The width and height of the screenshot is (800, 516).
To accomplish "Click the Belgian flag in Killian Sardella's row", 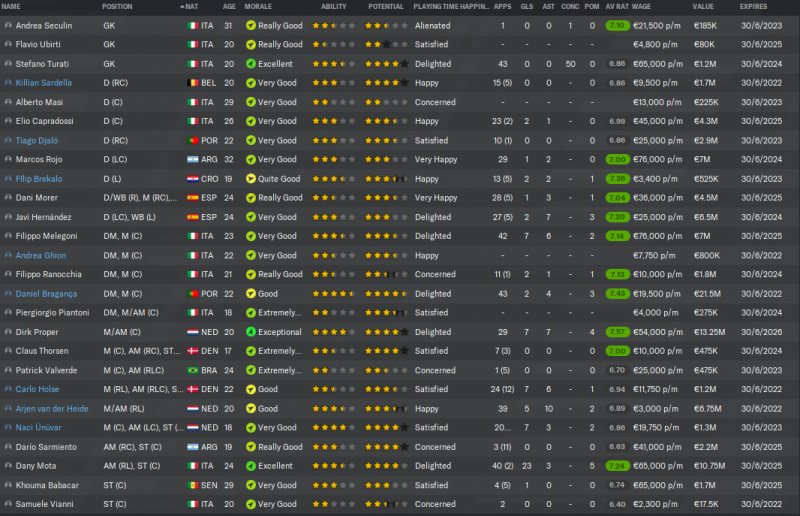I will pyautogui.click(x=193, y=83).
